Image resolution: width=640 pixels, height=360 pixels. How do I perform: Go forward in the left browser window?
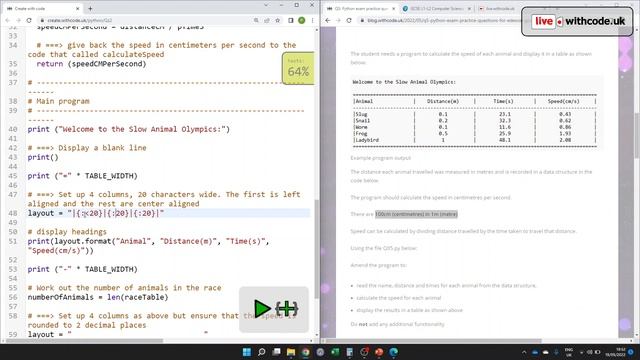(18, 20)
